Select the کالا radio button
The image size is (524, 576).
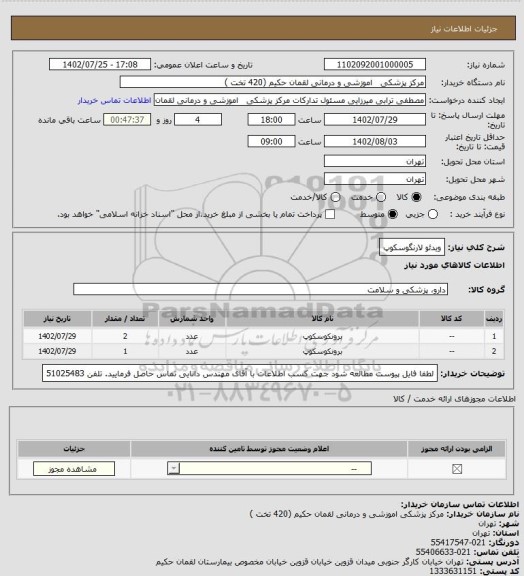coord(416,197)
